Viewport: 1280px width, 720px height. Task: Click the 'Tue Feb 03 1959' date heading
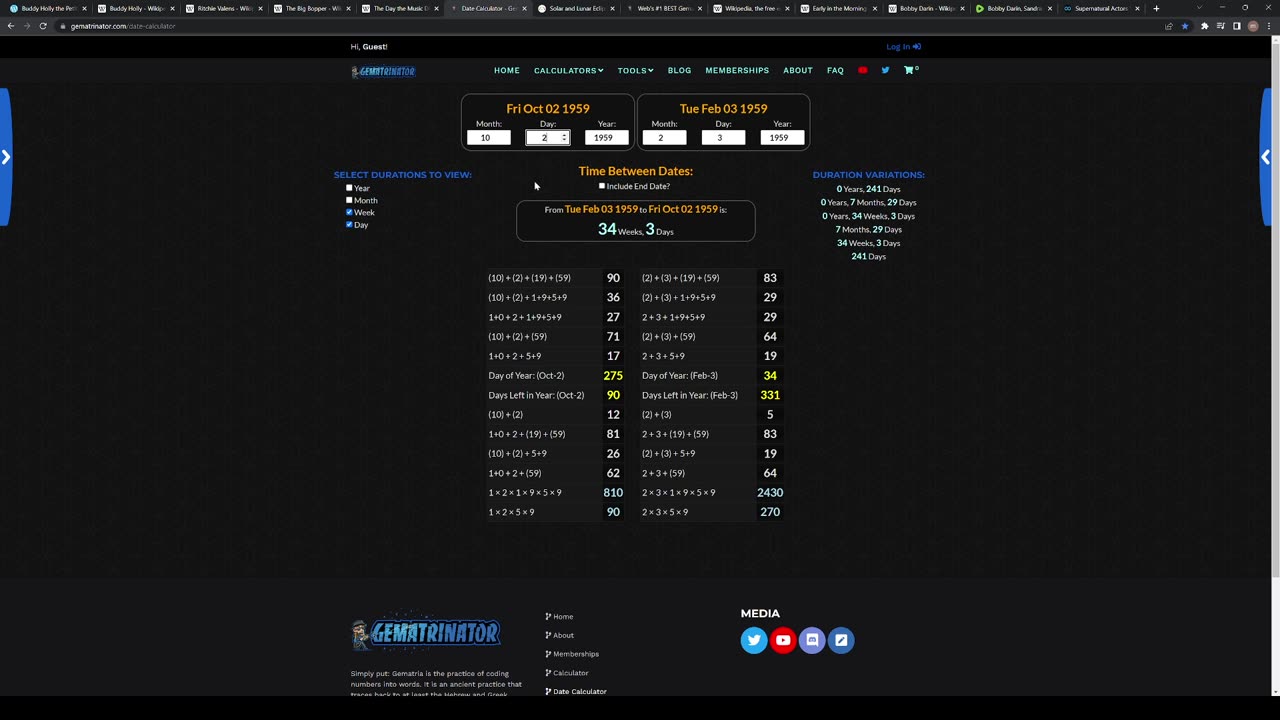[x=723, y=108]
